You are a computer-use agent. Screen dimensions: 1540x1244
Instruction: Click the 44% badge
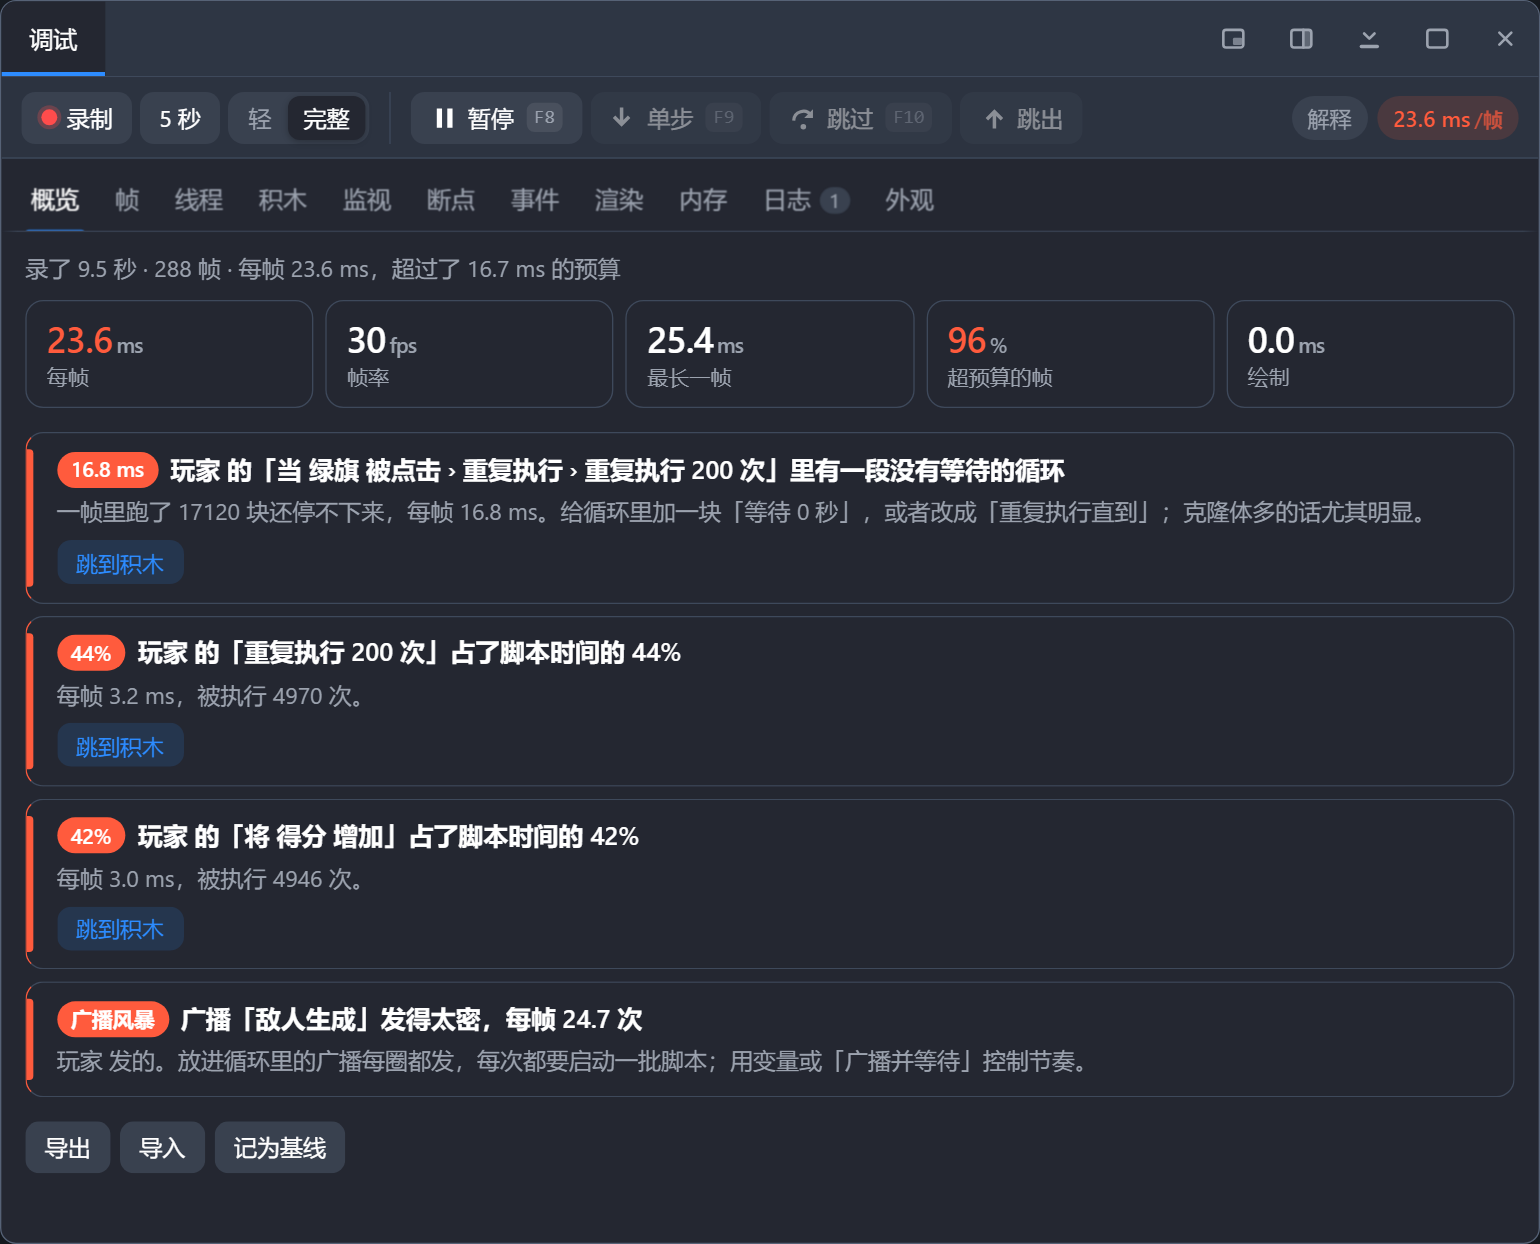[x=91, y=653]
